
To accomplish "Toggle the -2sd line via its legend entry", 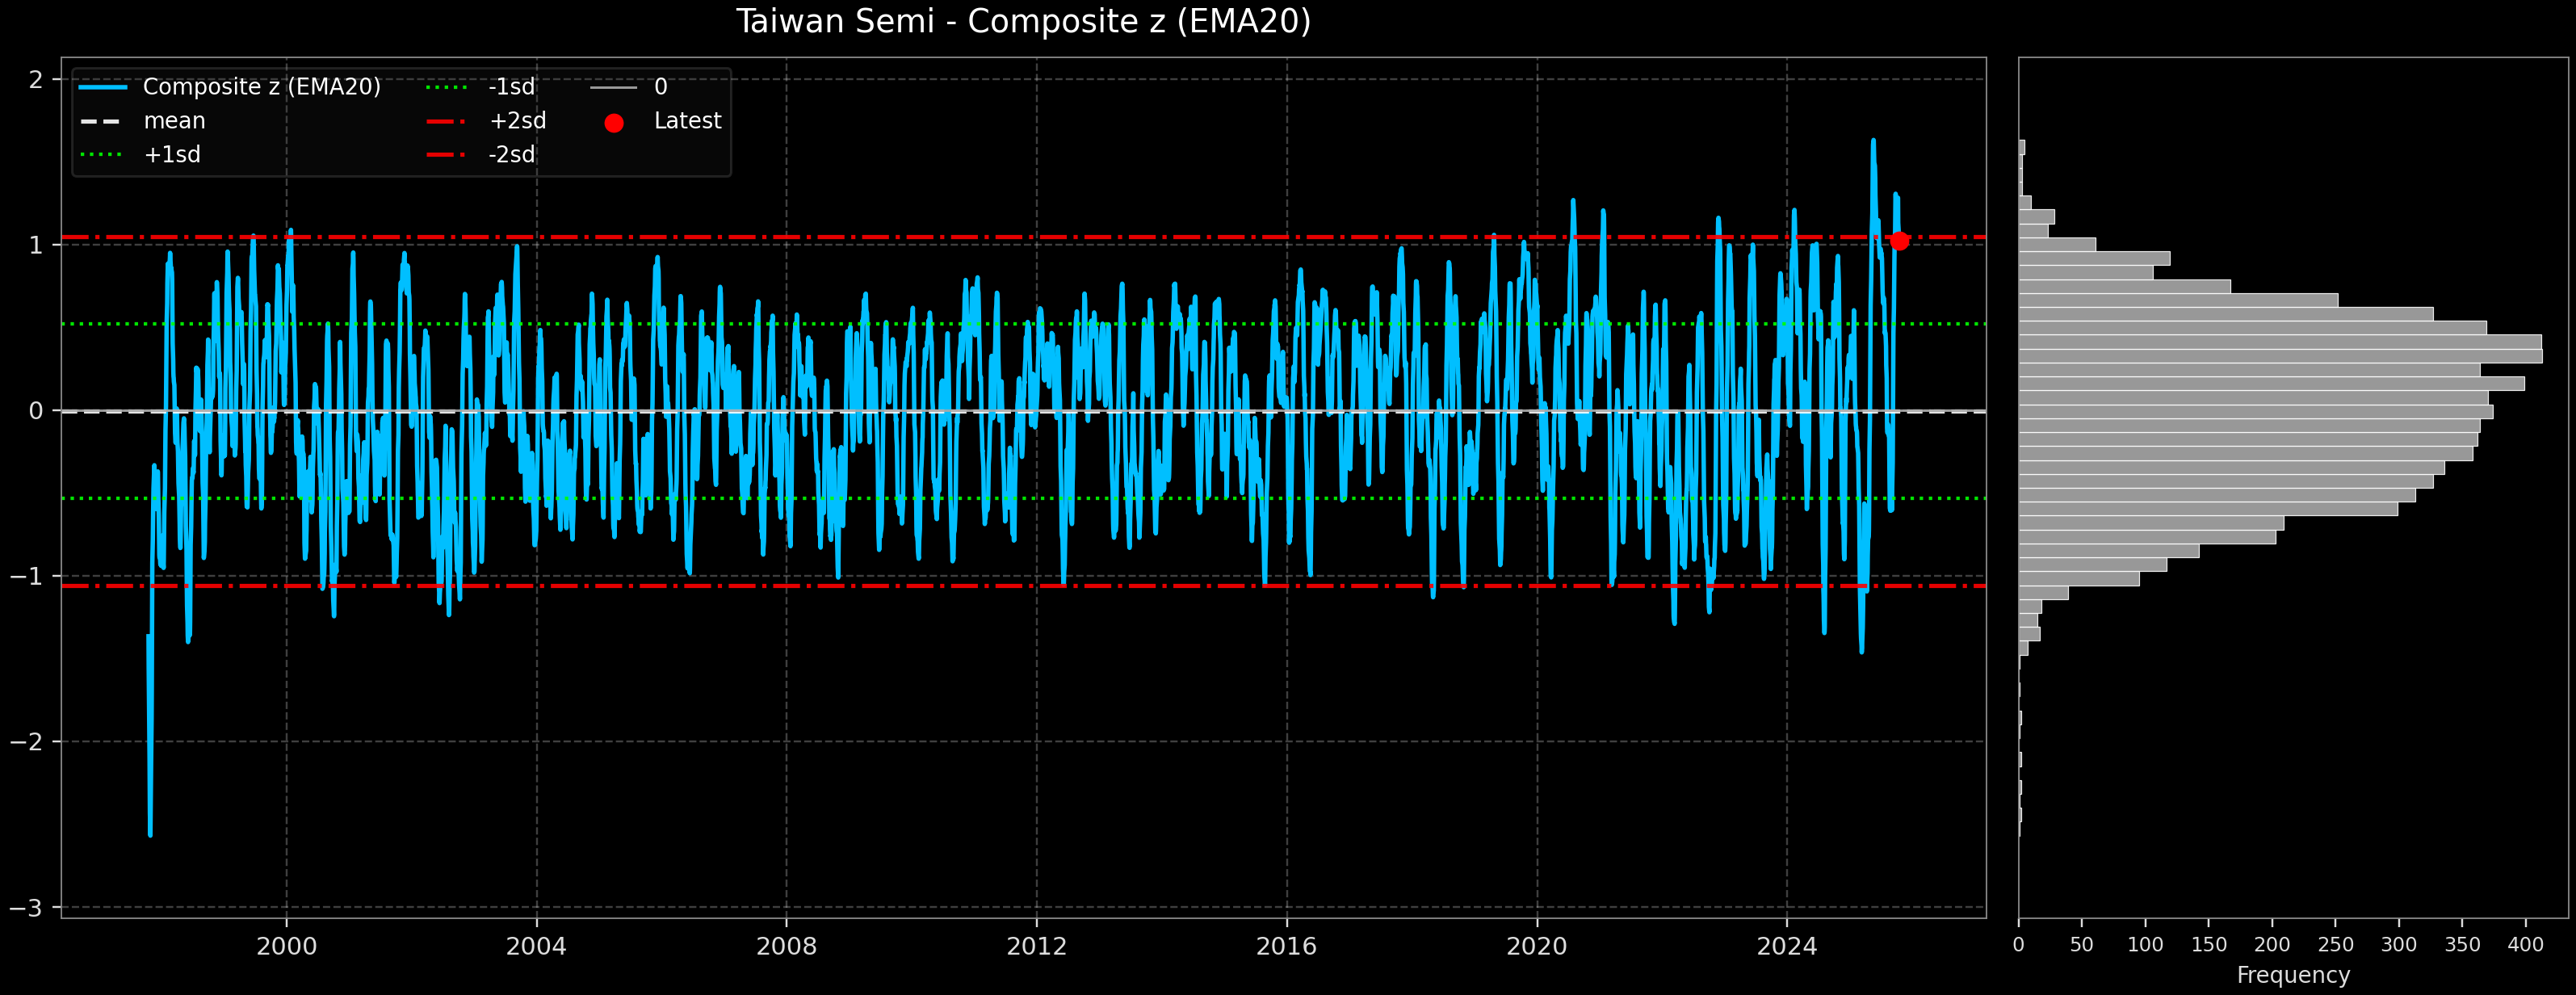I will pyautogui.click(x=512, y=155).
